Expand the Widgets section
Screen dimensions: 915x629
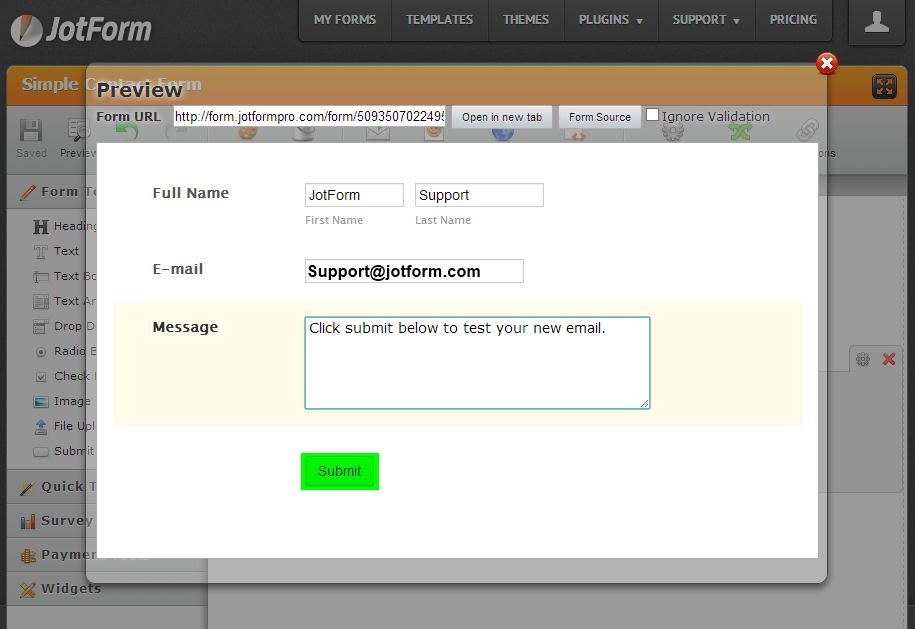coord(70,589)
